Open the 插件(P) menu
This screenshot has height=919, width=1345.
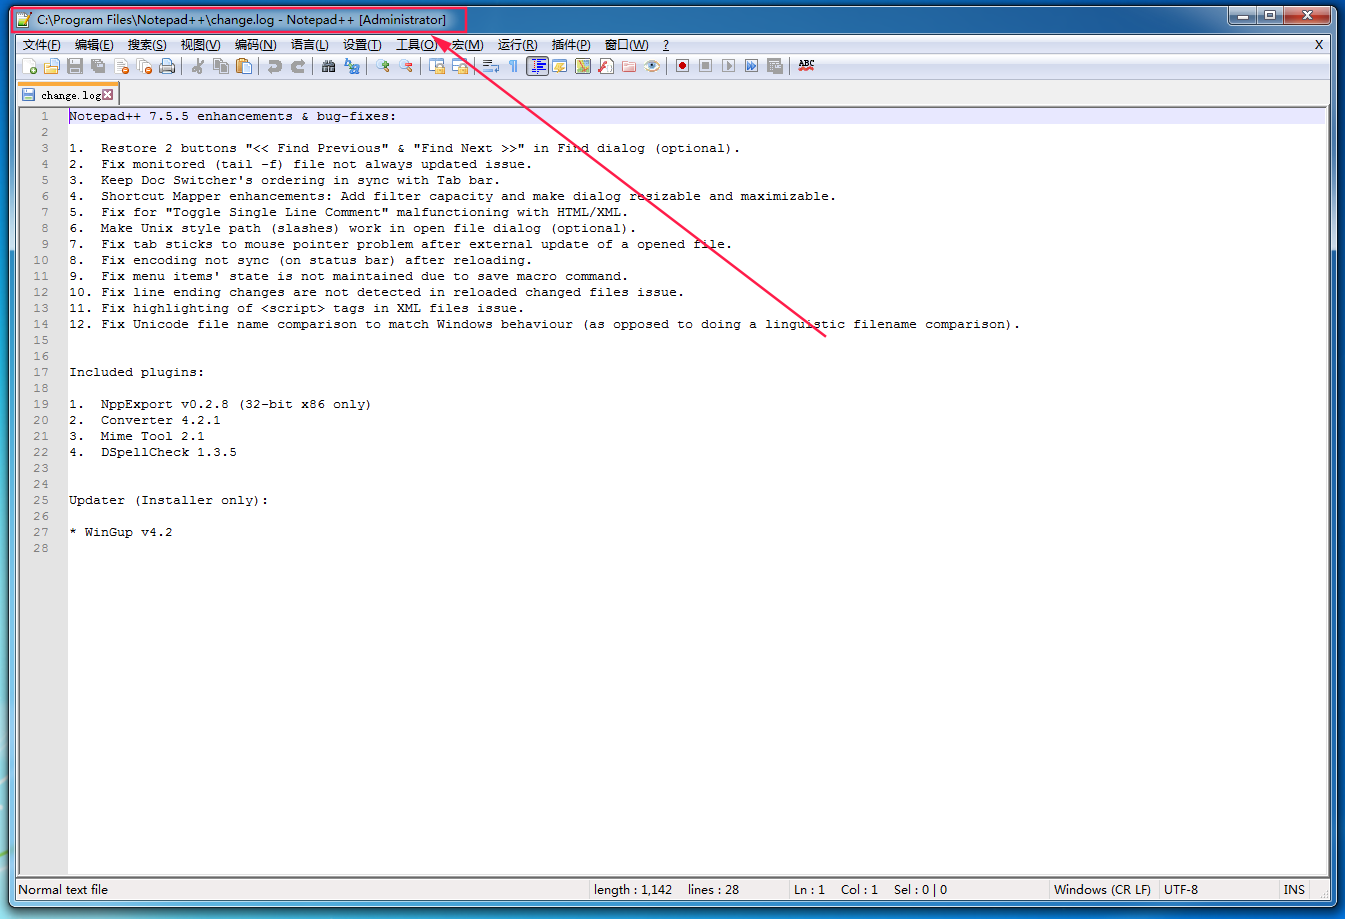(571, 45)
